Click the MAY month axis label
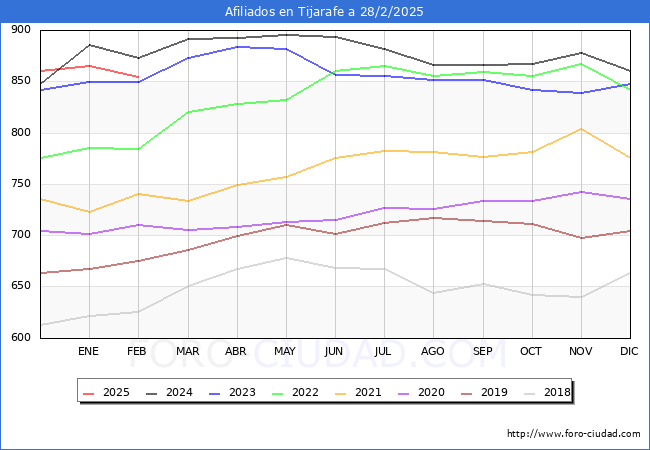Viewport: 650px width, 450px height. (x=285, y=351)
